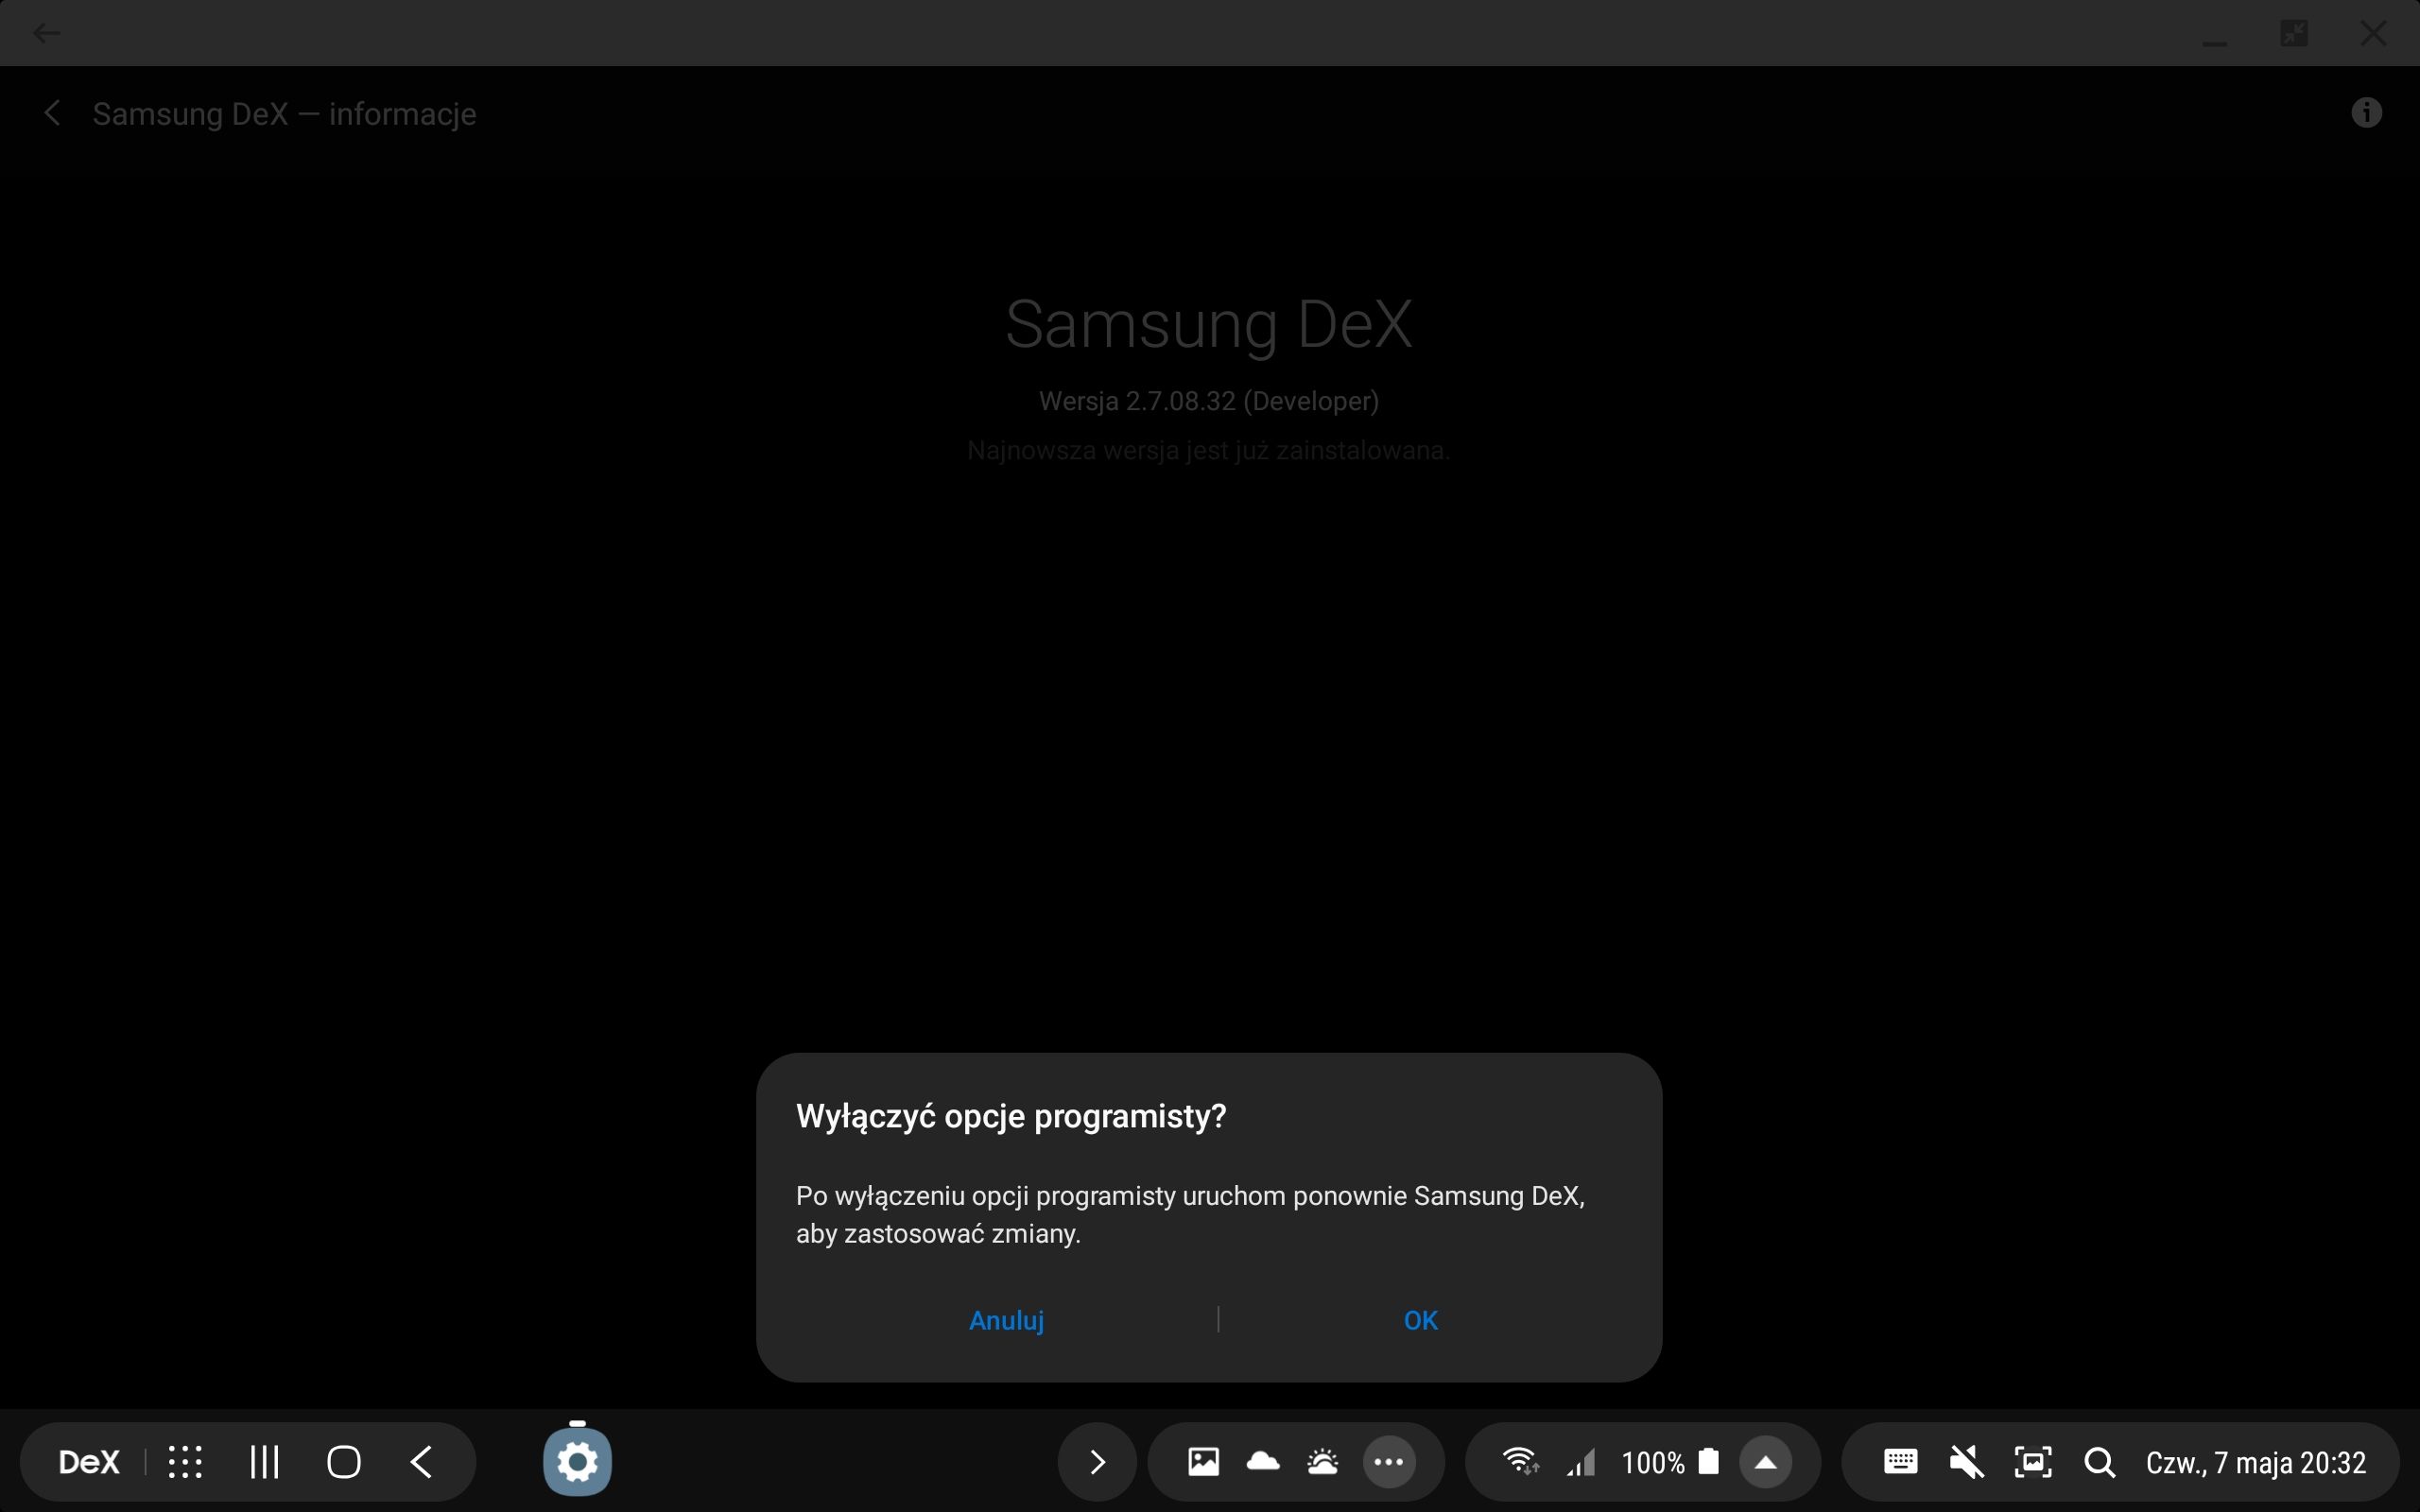
Task: Show recent apps
Action: click(263, 1461)
